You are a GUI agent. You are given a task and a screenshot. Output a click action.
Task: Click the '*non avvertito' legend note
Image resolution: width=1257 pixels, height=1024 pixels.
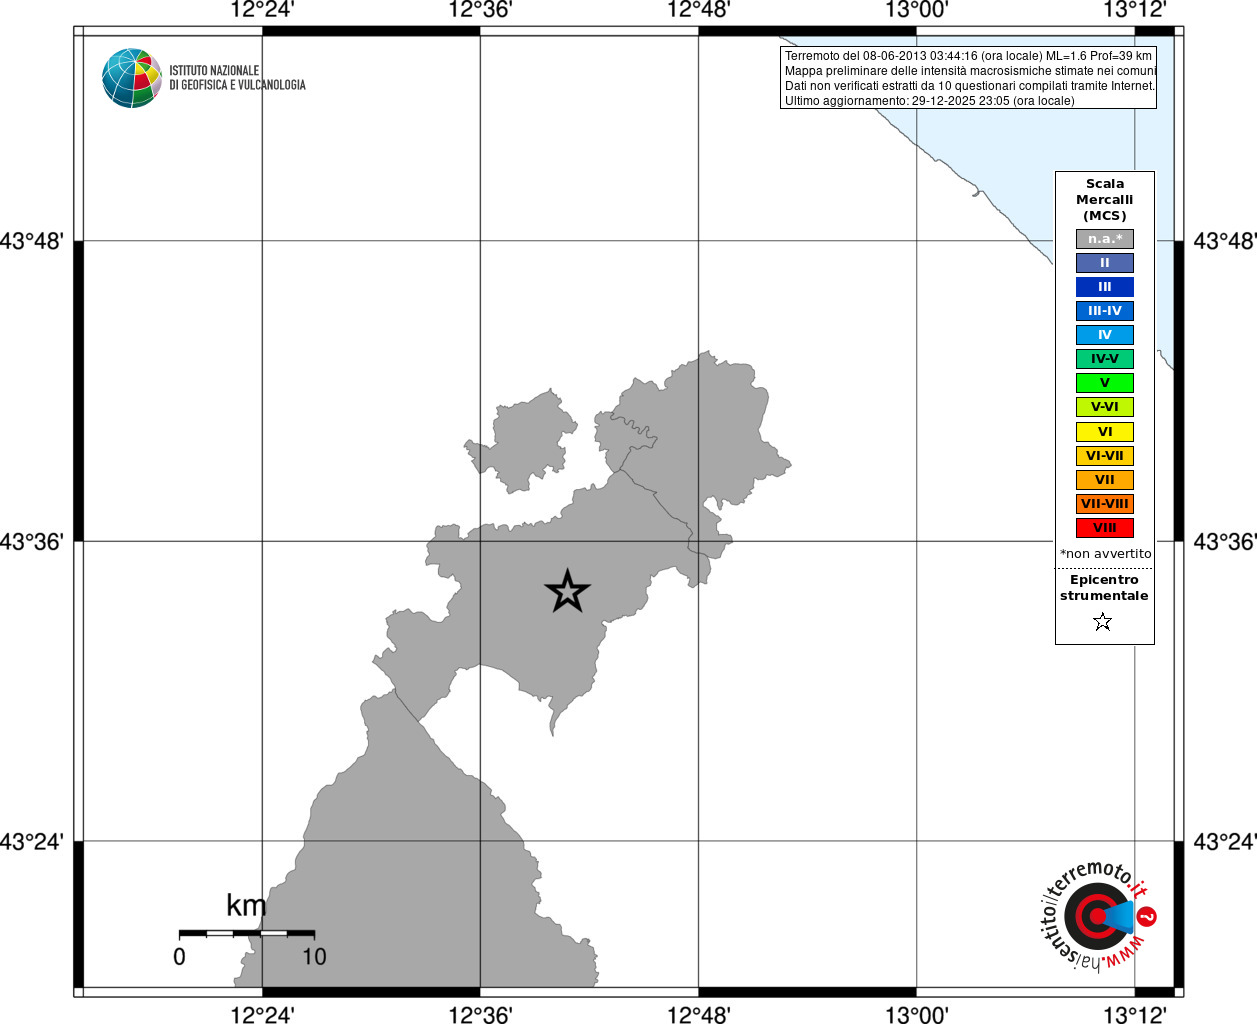coord(1105,554)
